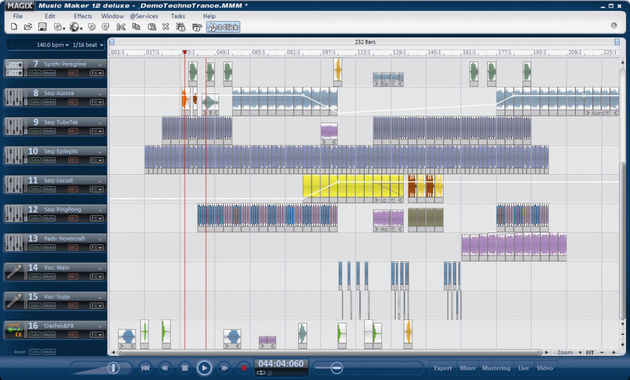Image resolution: width=630 pixels, height=380 pixels.
Task: Open the Edit menu
Action: click(50, 16)
